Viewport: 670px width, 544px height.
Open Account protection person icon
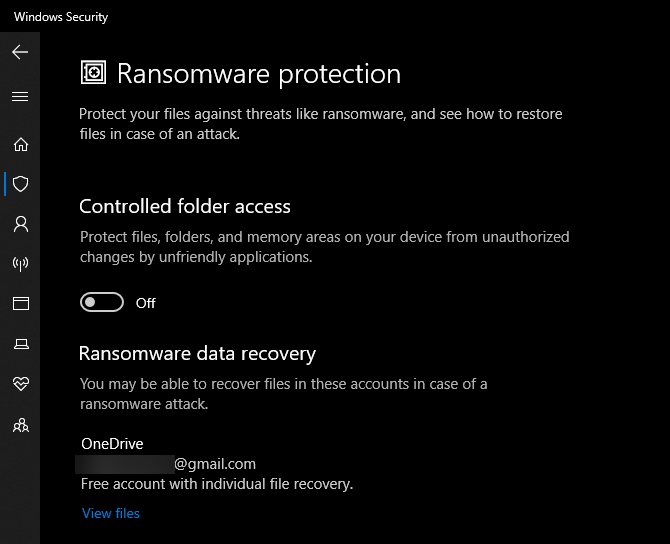coord(21,224)
